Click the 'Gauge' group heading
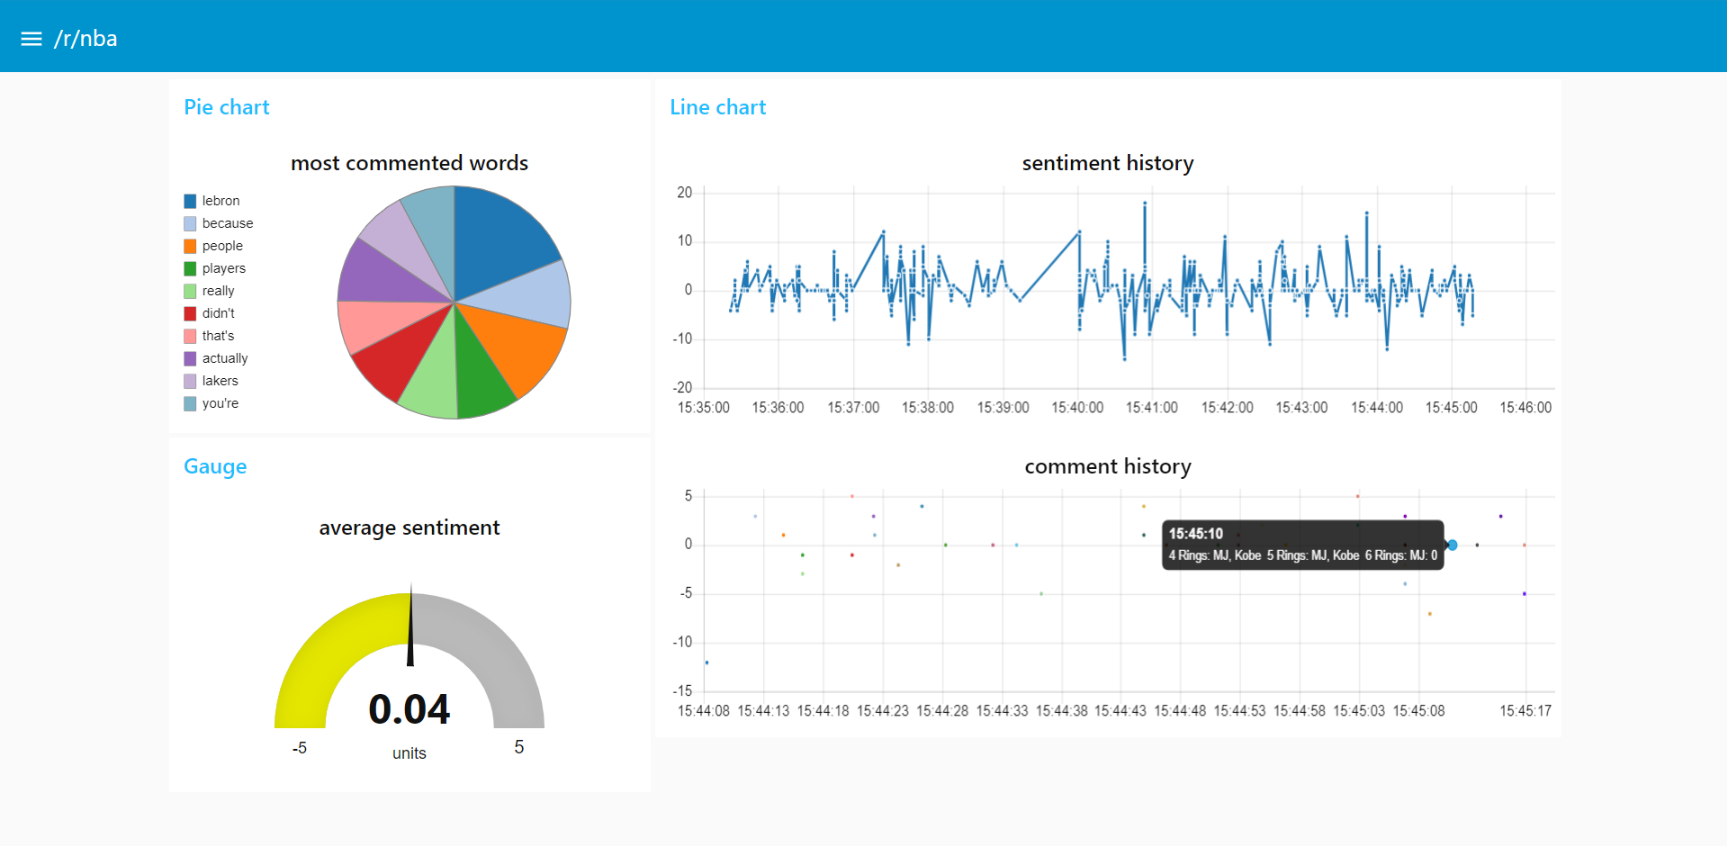1727x846 pixels. tap(215, 467)
